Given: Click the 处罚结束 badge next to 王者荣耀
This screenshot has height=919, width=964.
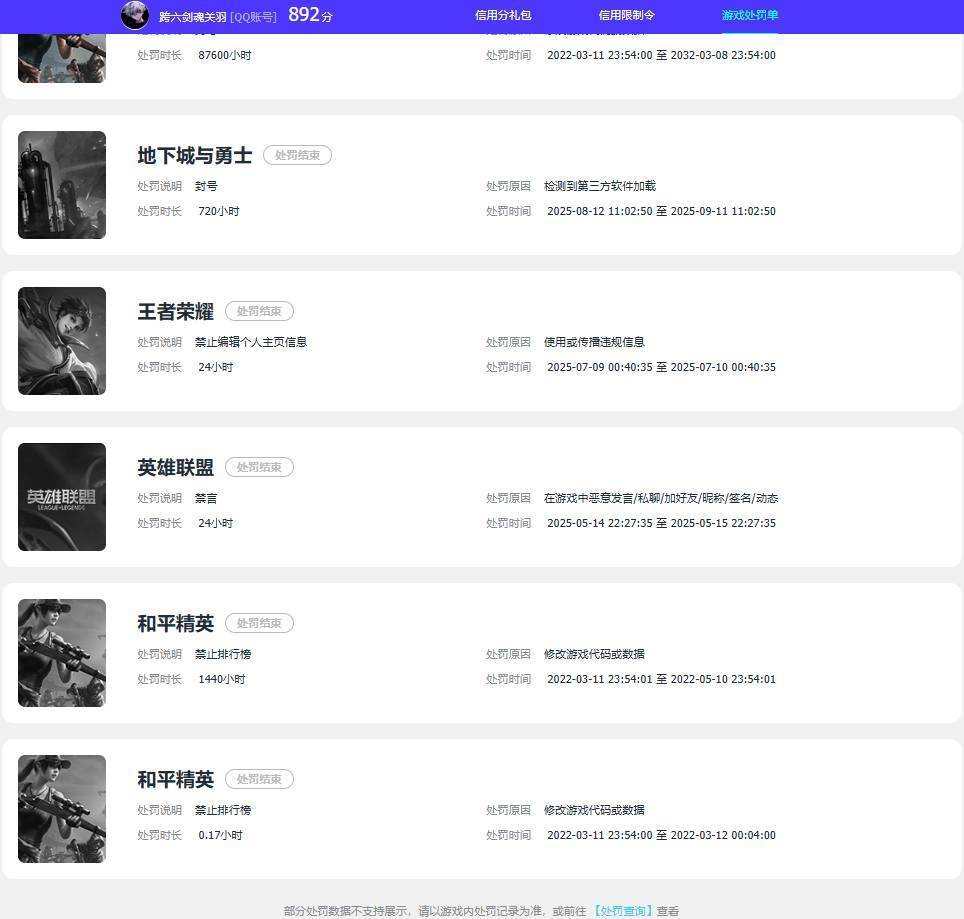Looking at the screenshot, I should point(259,311).
